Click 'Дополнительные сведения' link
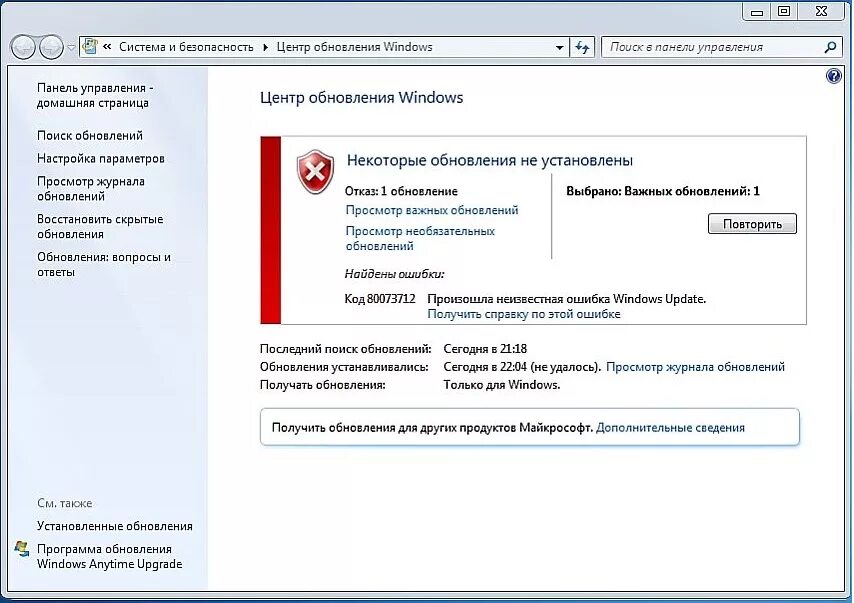 pos(670,428)
